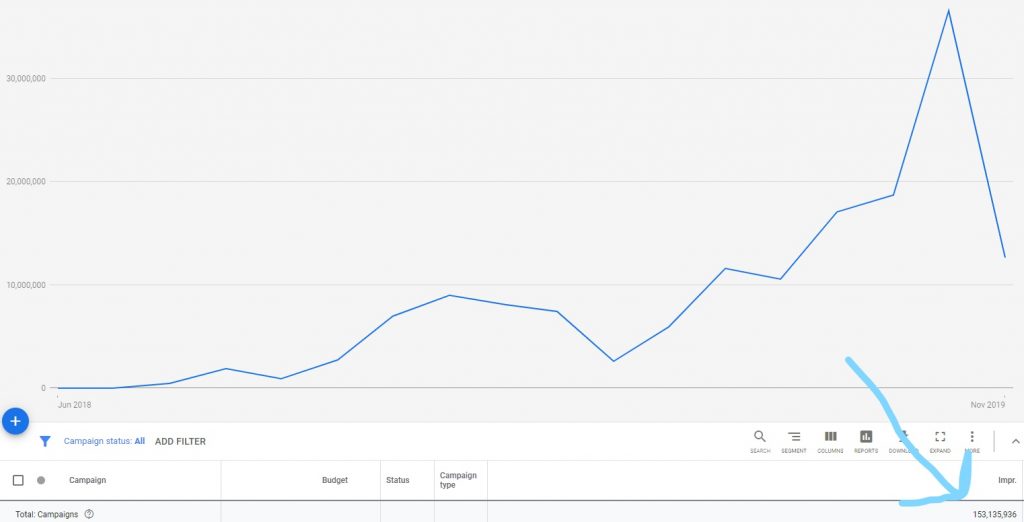This screenshot has height=522, width=1024.
Task: Sort by the Impr. column header
Action: click(x=1007, y=480)
